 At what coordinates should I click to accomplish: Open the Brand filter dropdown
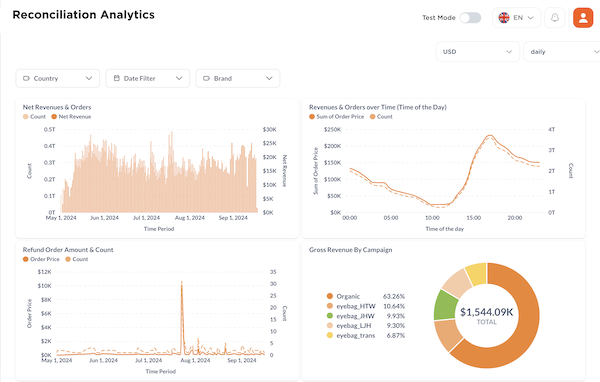click(238, 78)
